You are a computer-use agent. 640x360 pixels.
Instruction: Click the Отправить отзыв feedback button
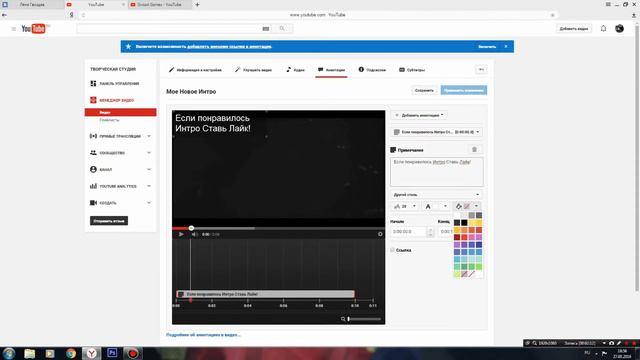coord(109,221)
